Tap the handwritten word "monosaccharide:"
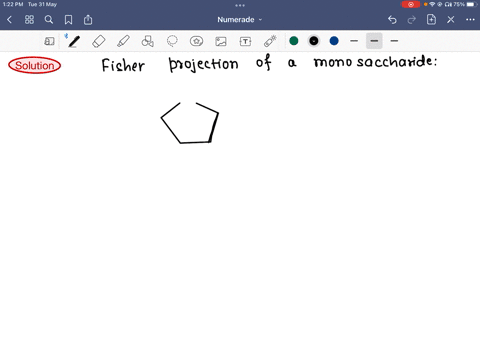 (x=375, y=62)
